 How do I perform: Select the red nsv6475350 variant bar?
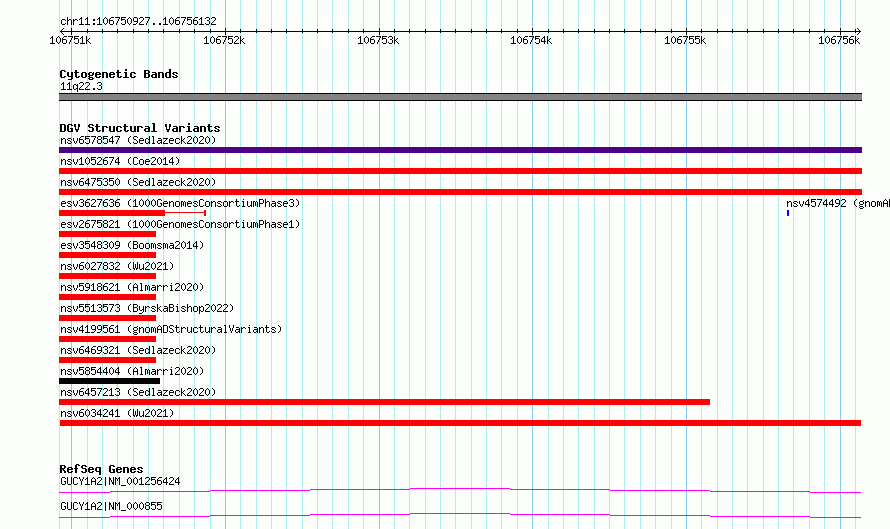click(460, 192)
